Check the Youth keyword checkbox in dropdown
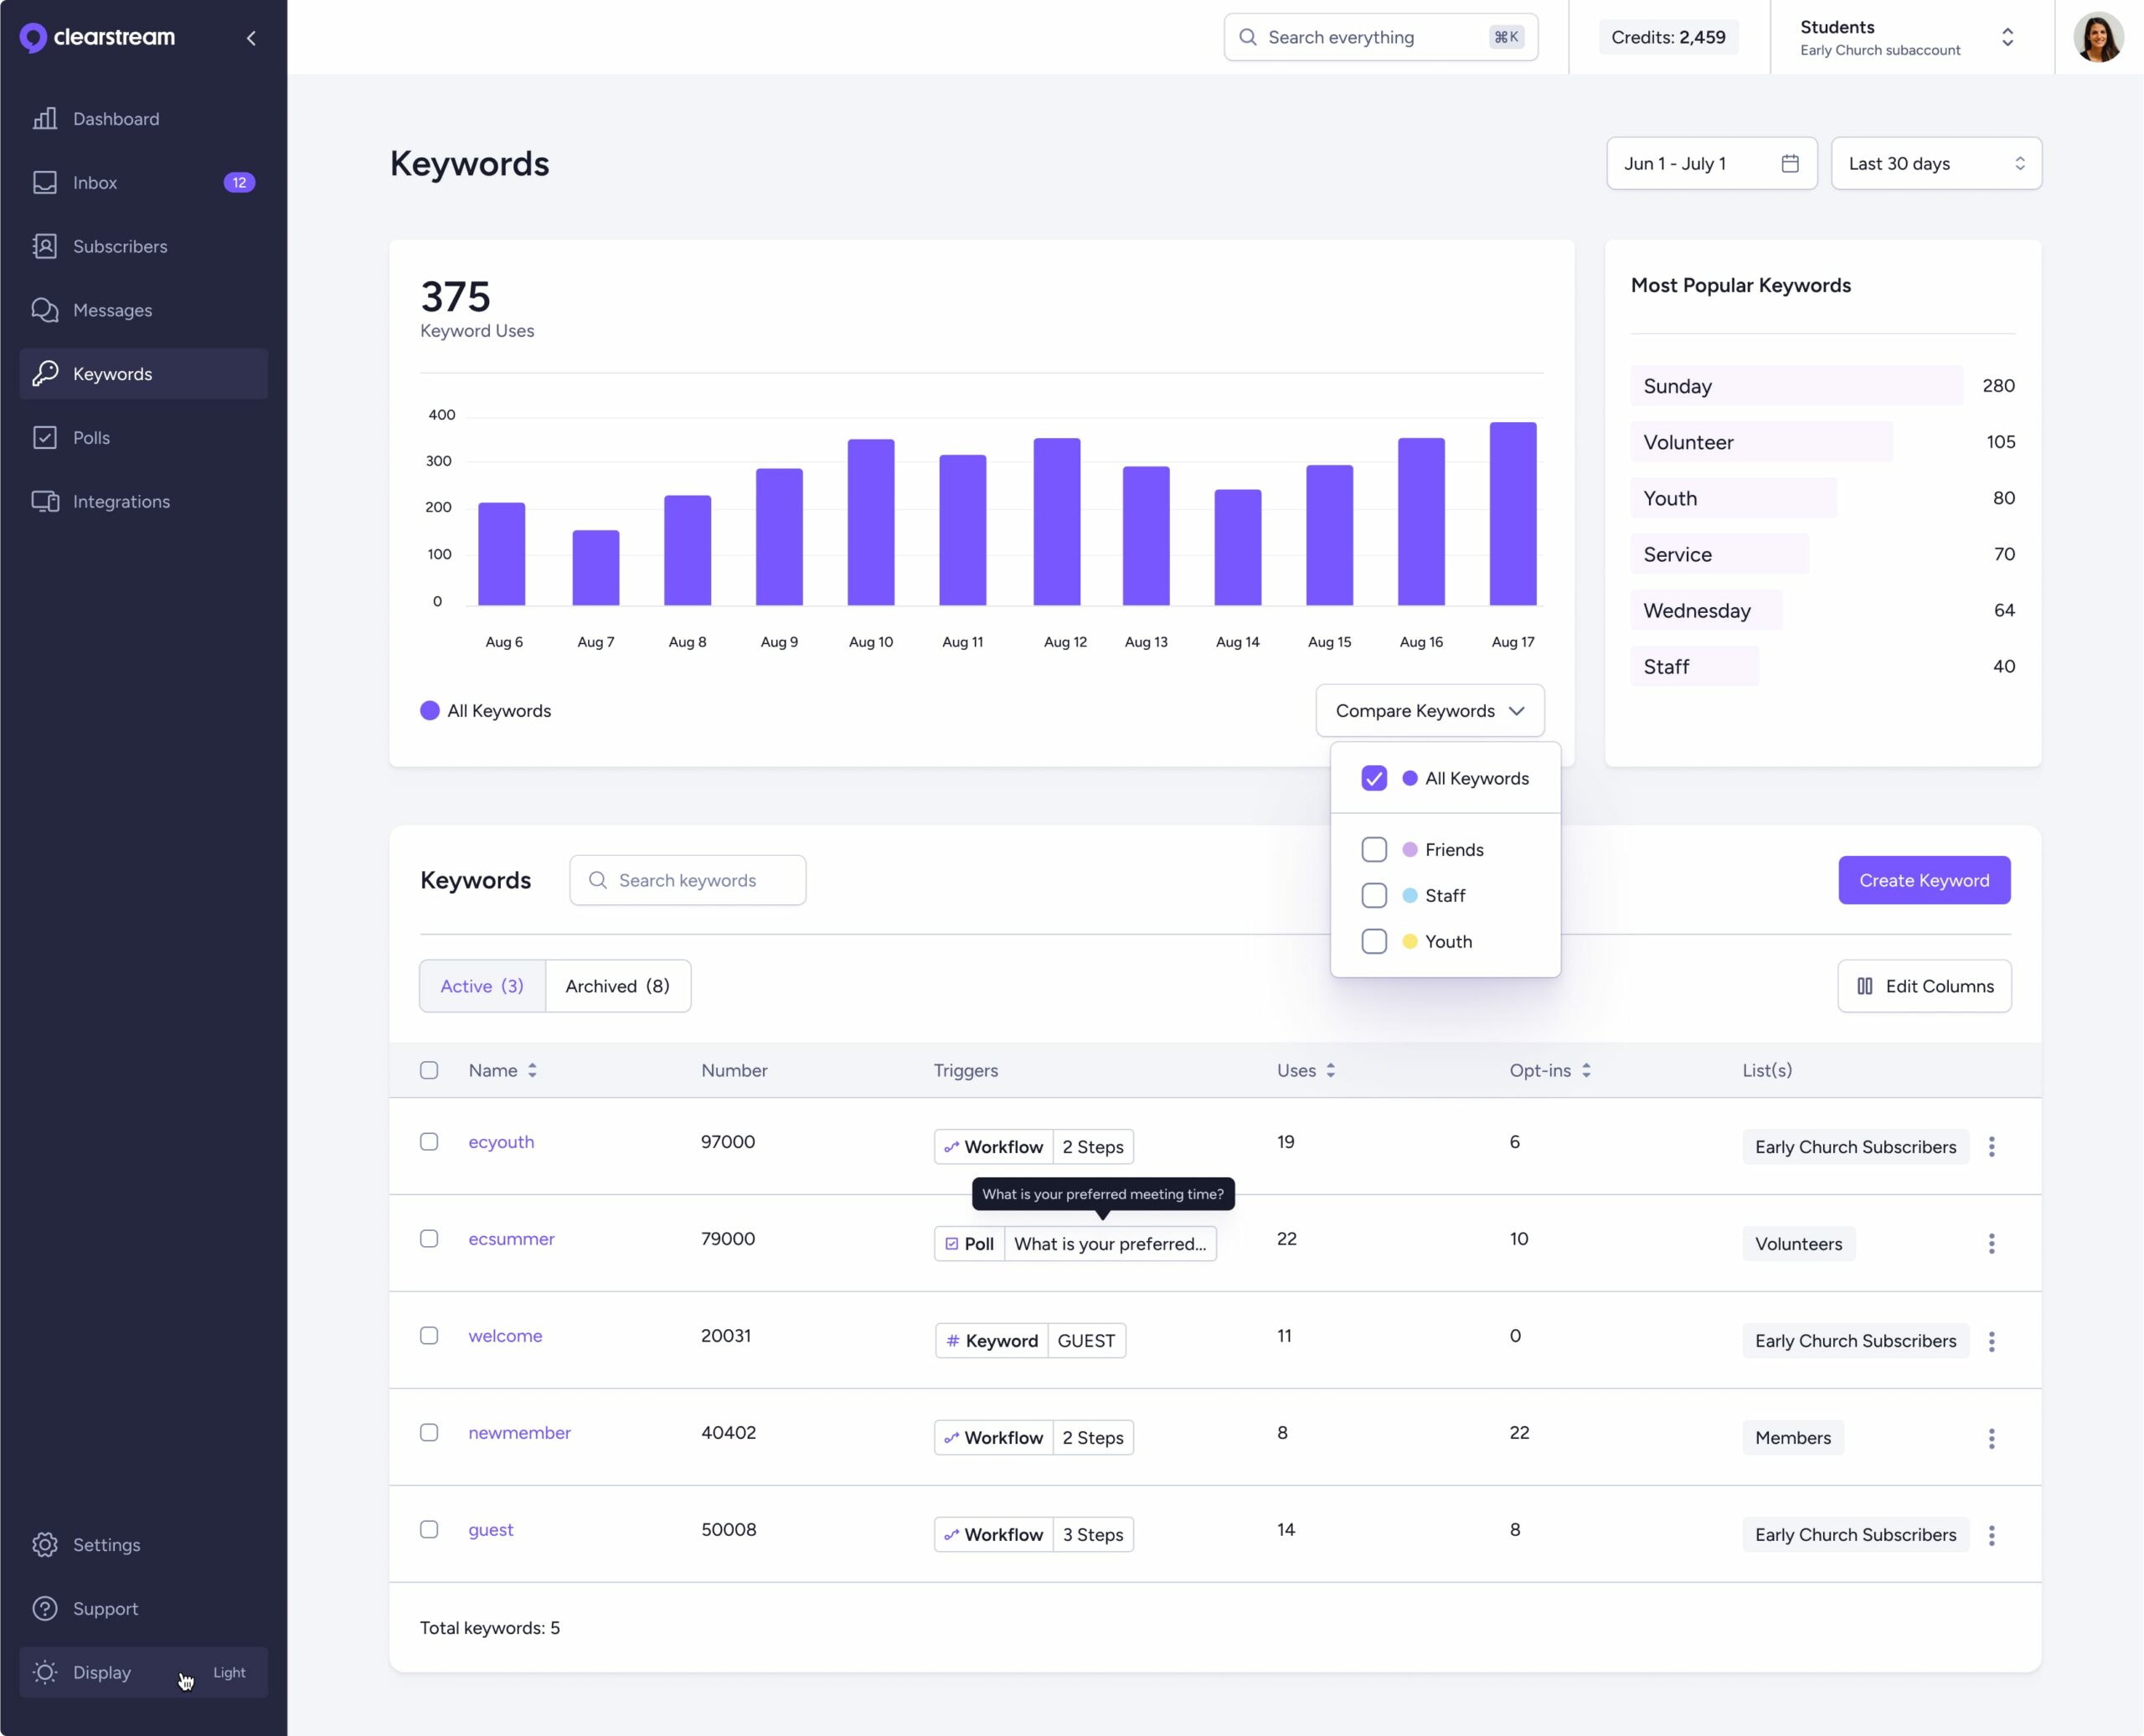This screenshot has height=1736, width=2144. 1374,942
